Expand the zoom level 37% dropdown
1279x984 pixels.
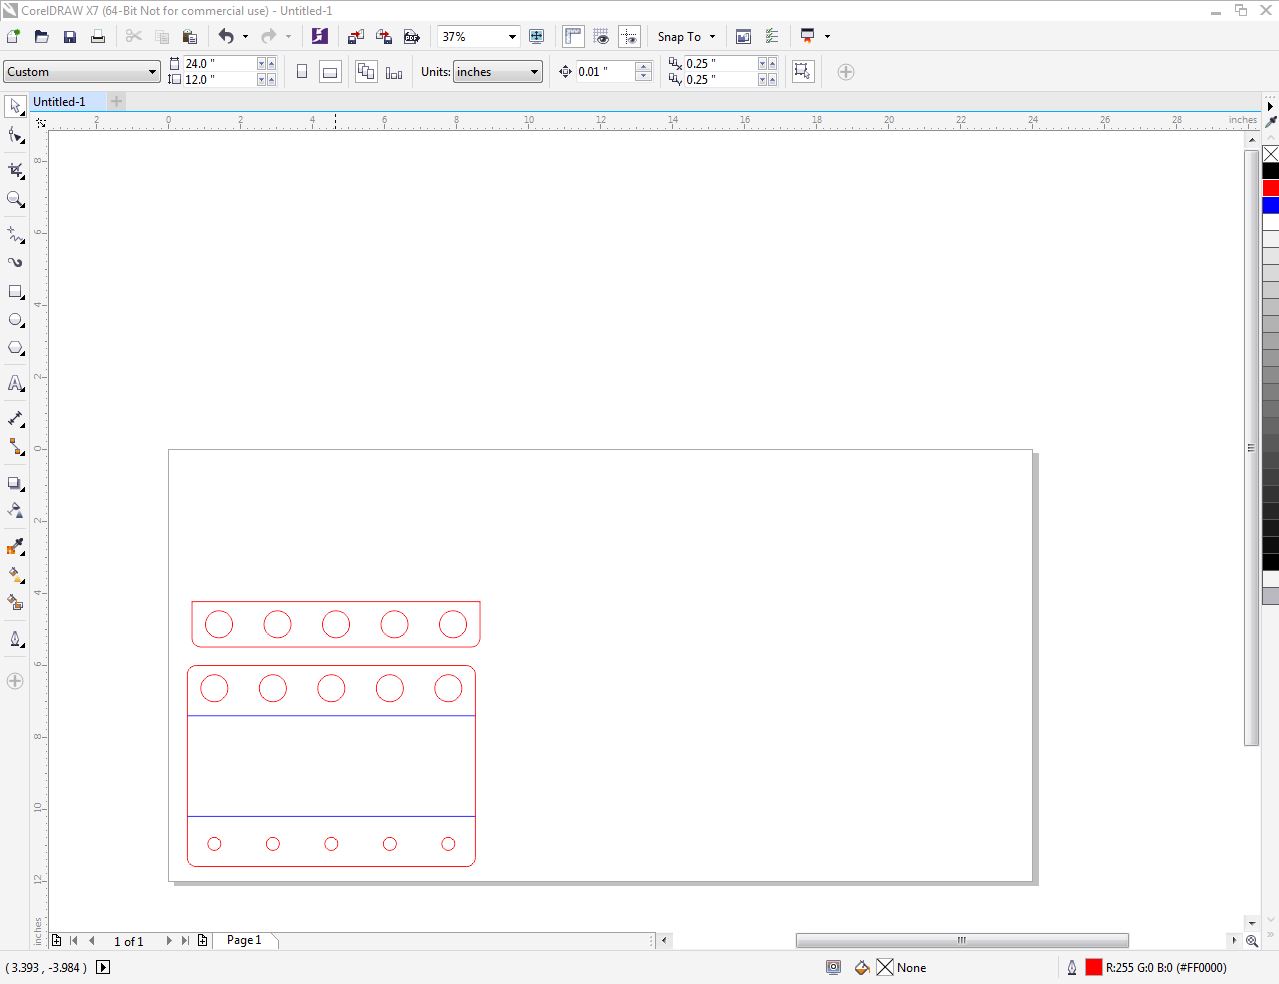[512, 37]
